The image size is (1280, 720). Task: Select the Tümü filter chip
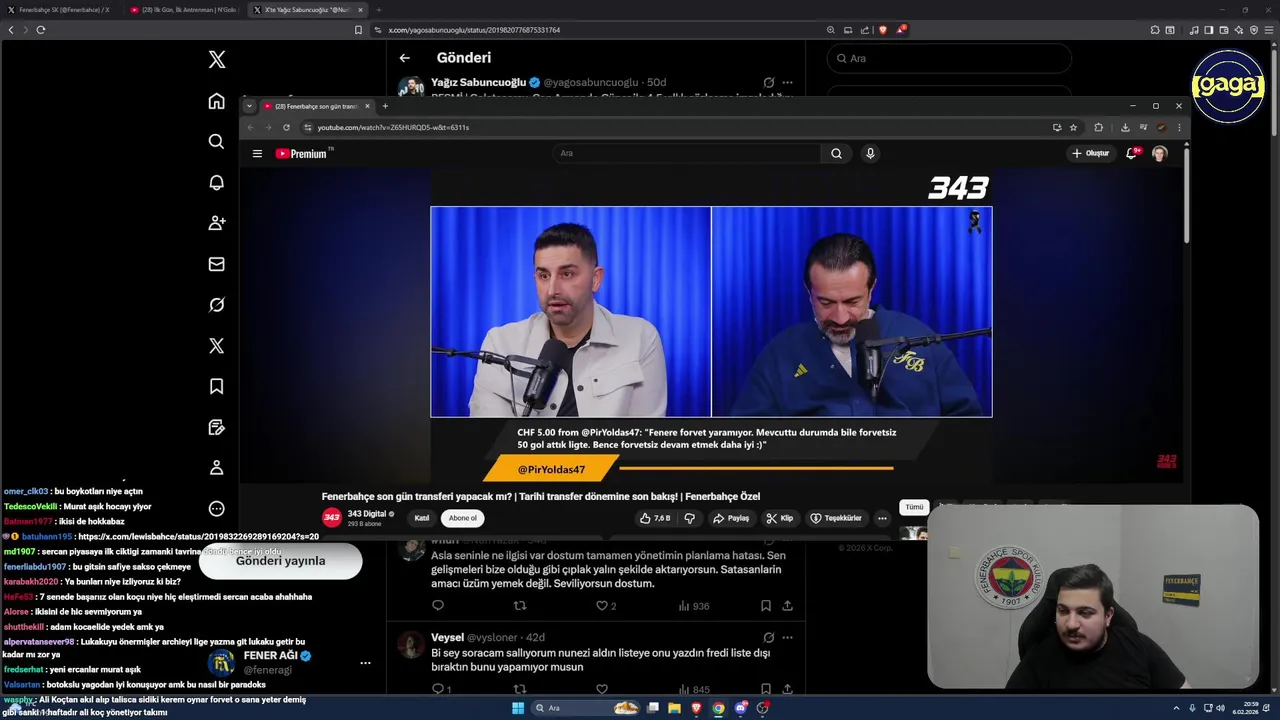coord(914,507)
